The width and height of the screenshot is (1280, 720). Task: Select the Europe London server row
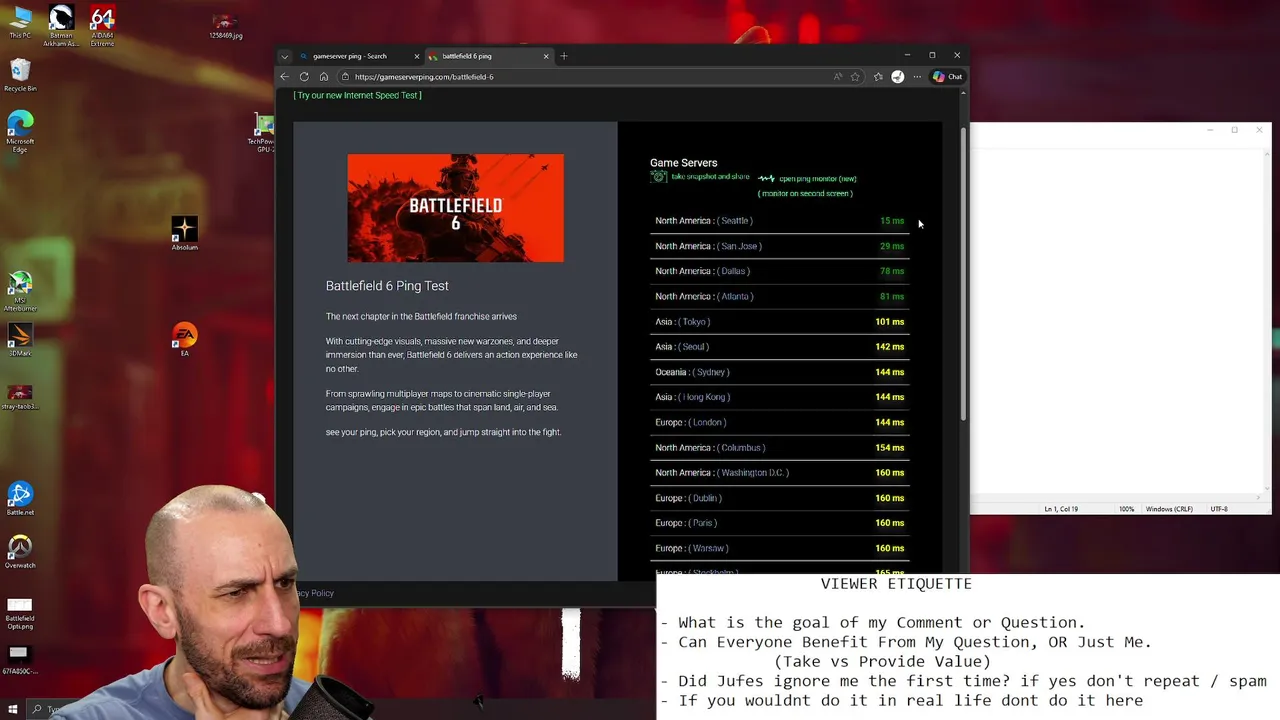(780, 422)
